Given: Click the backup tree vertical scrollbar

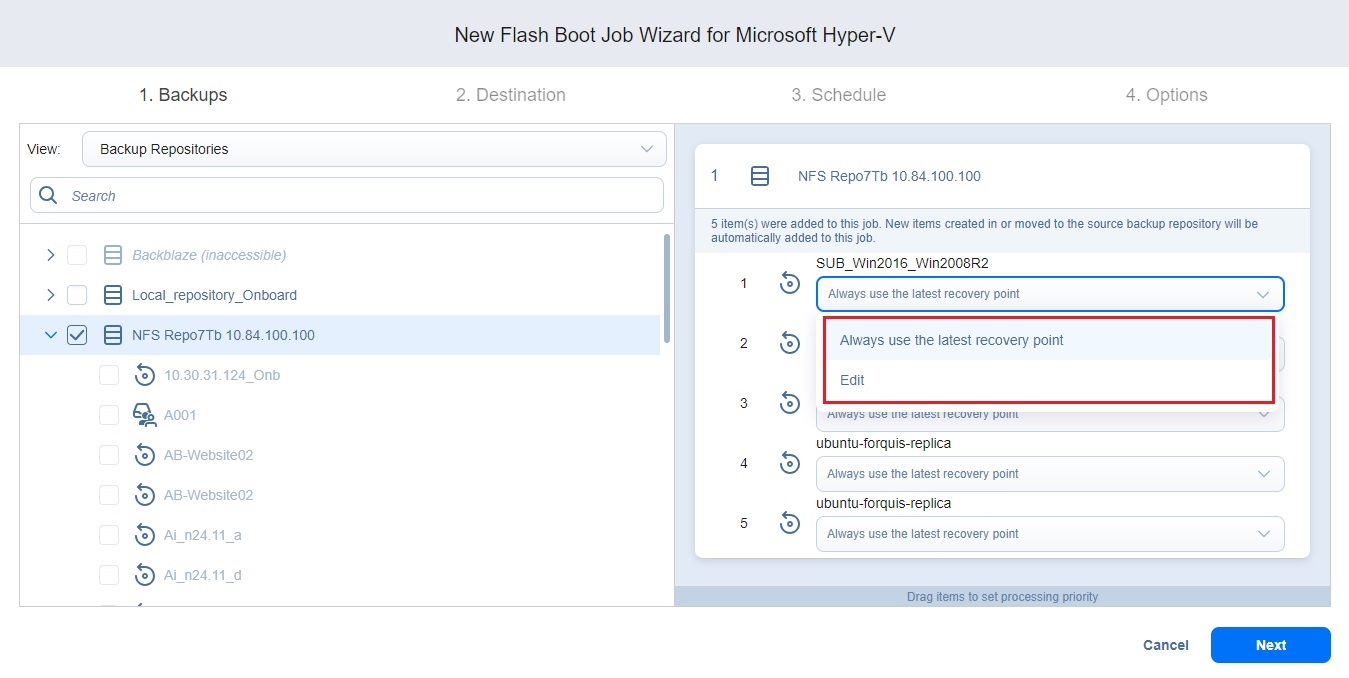Looking at the screenshot, I should (667, 290).
